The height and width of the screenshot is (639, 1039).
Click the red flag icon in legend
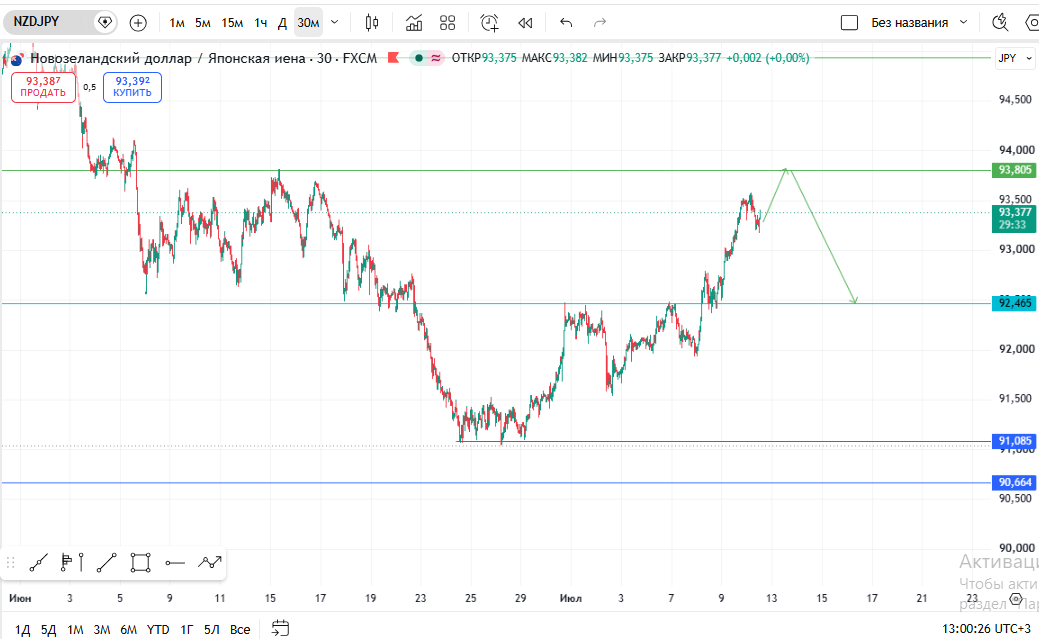pos(393,58)
